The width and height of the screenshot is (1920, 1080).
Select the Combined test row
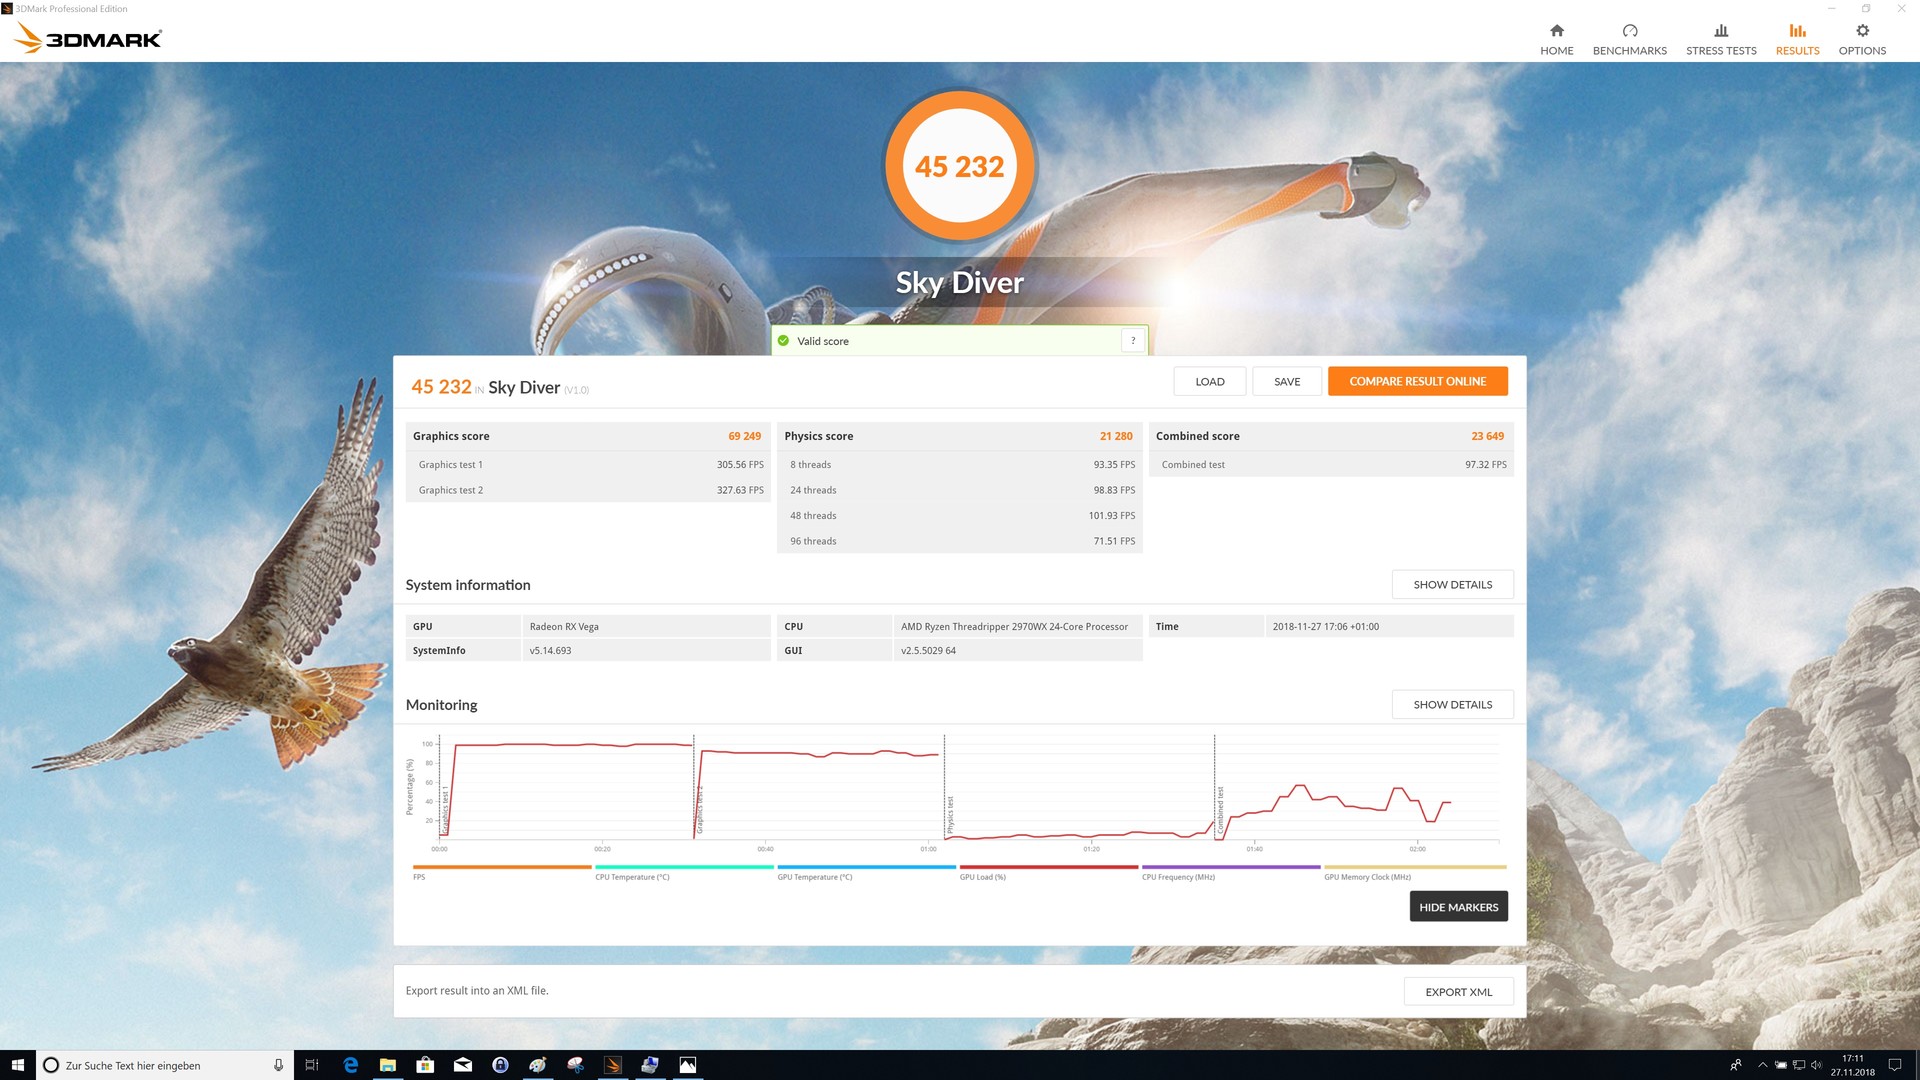coord(1331,465)
